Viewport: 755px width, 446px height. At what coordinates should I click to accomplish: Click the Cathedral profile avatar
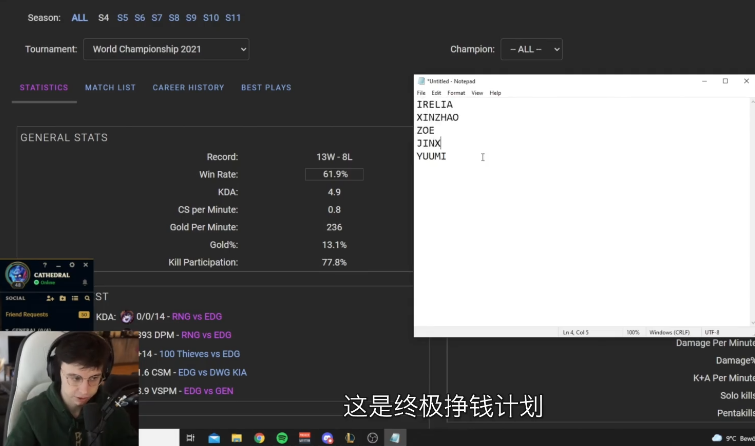pos(17,274)
